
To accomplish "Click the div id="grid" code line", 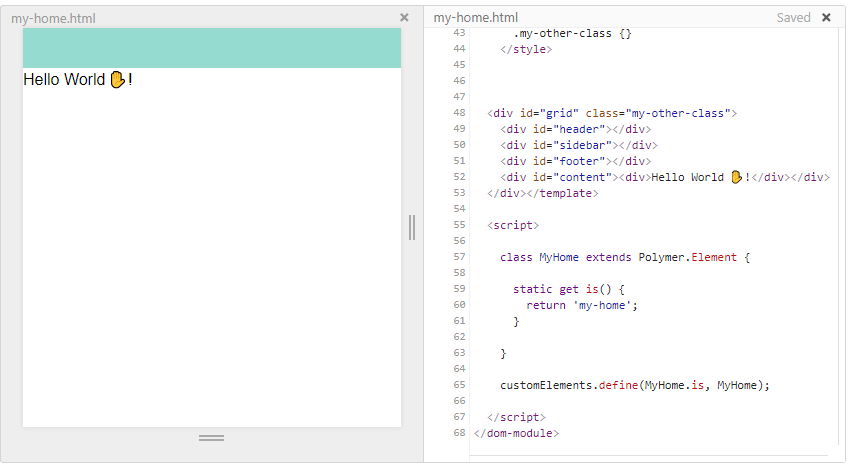I will tap(612, 113).
